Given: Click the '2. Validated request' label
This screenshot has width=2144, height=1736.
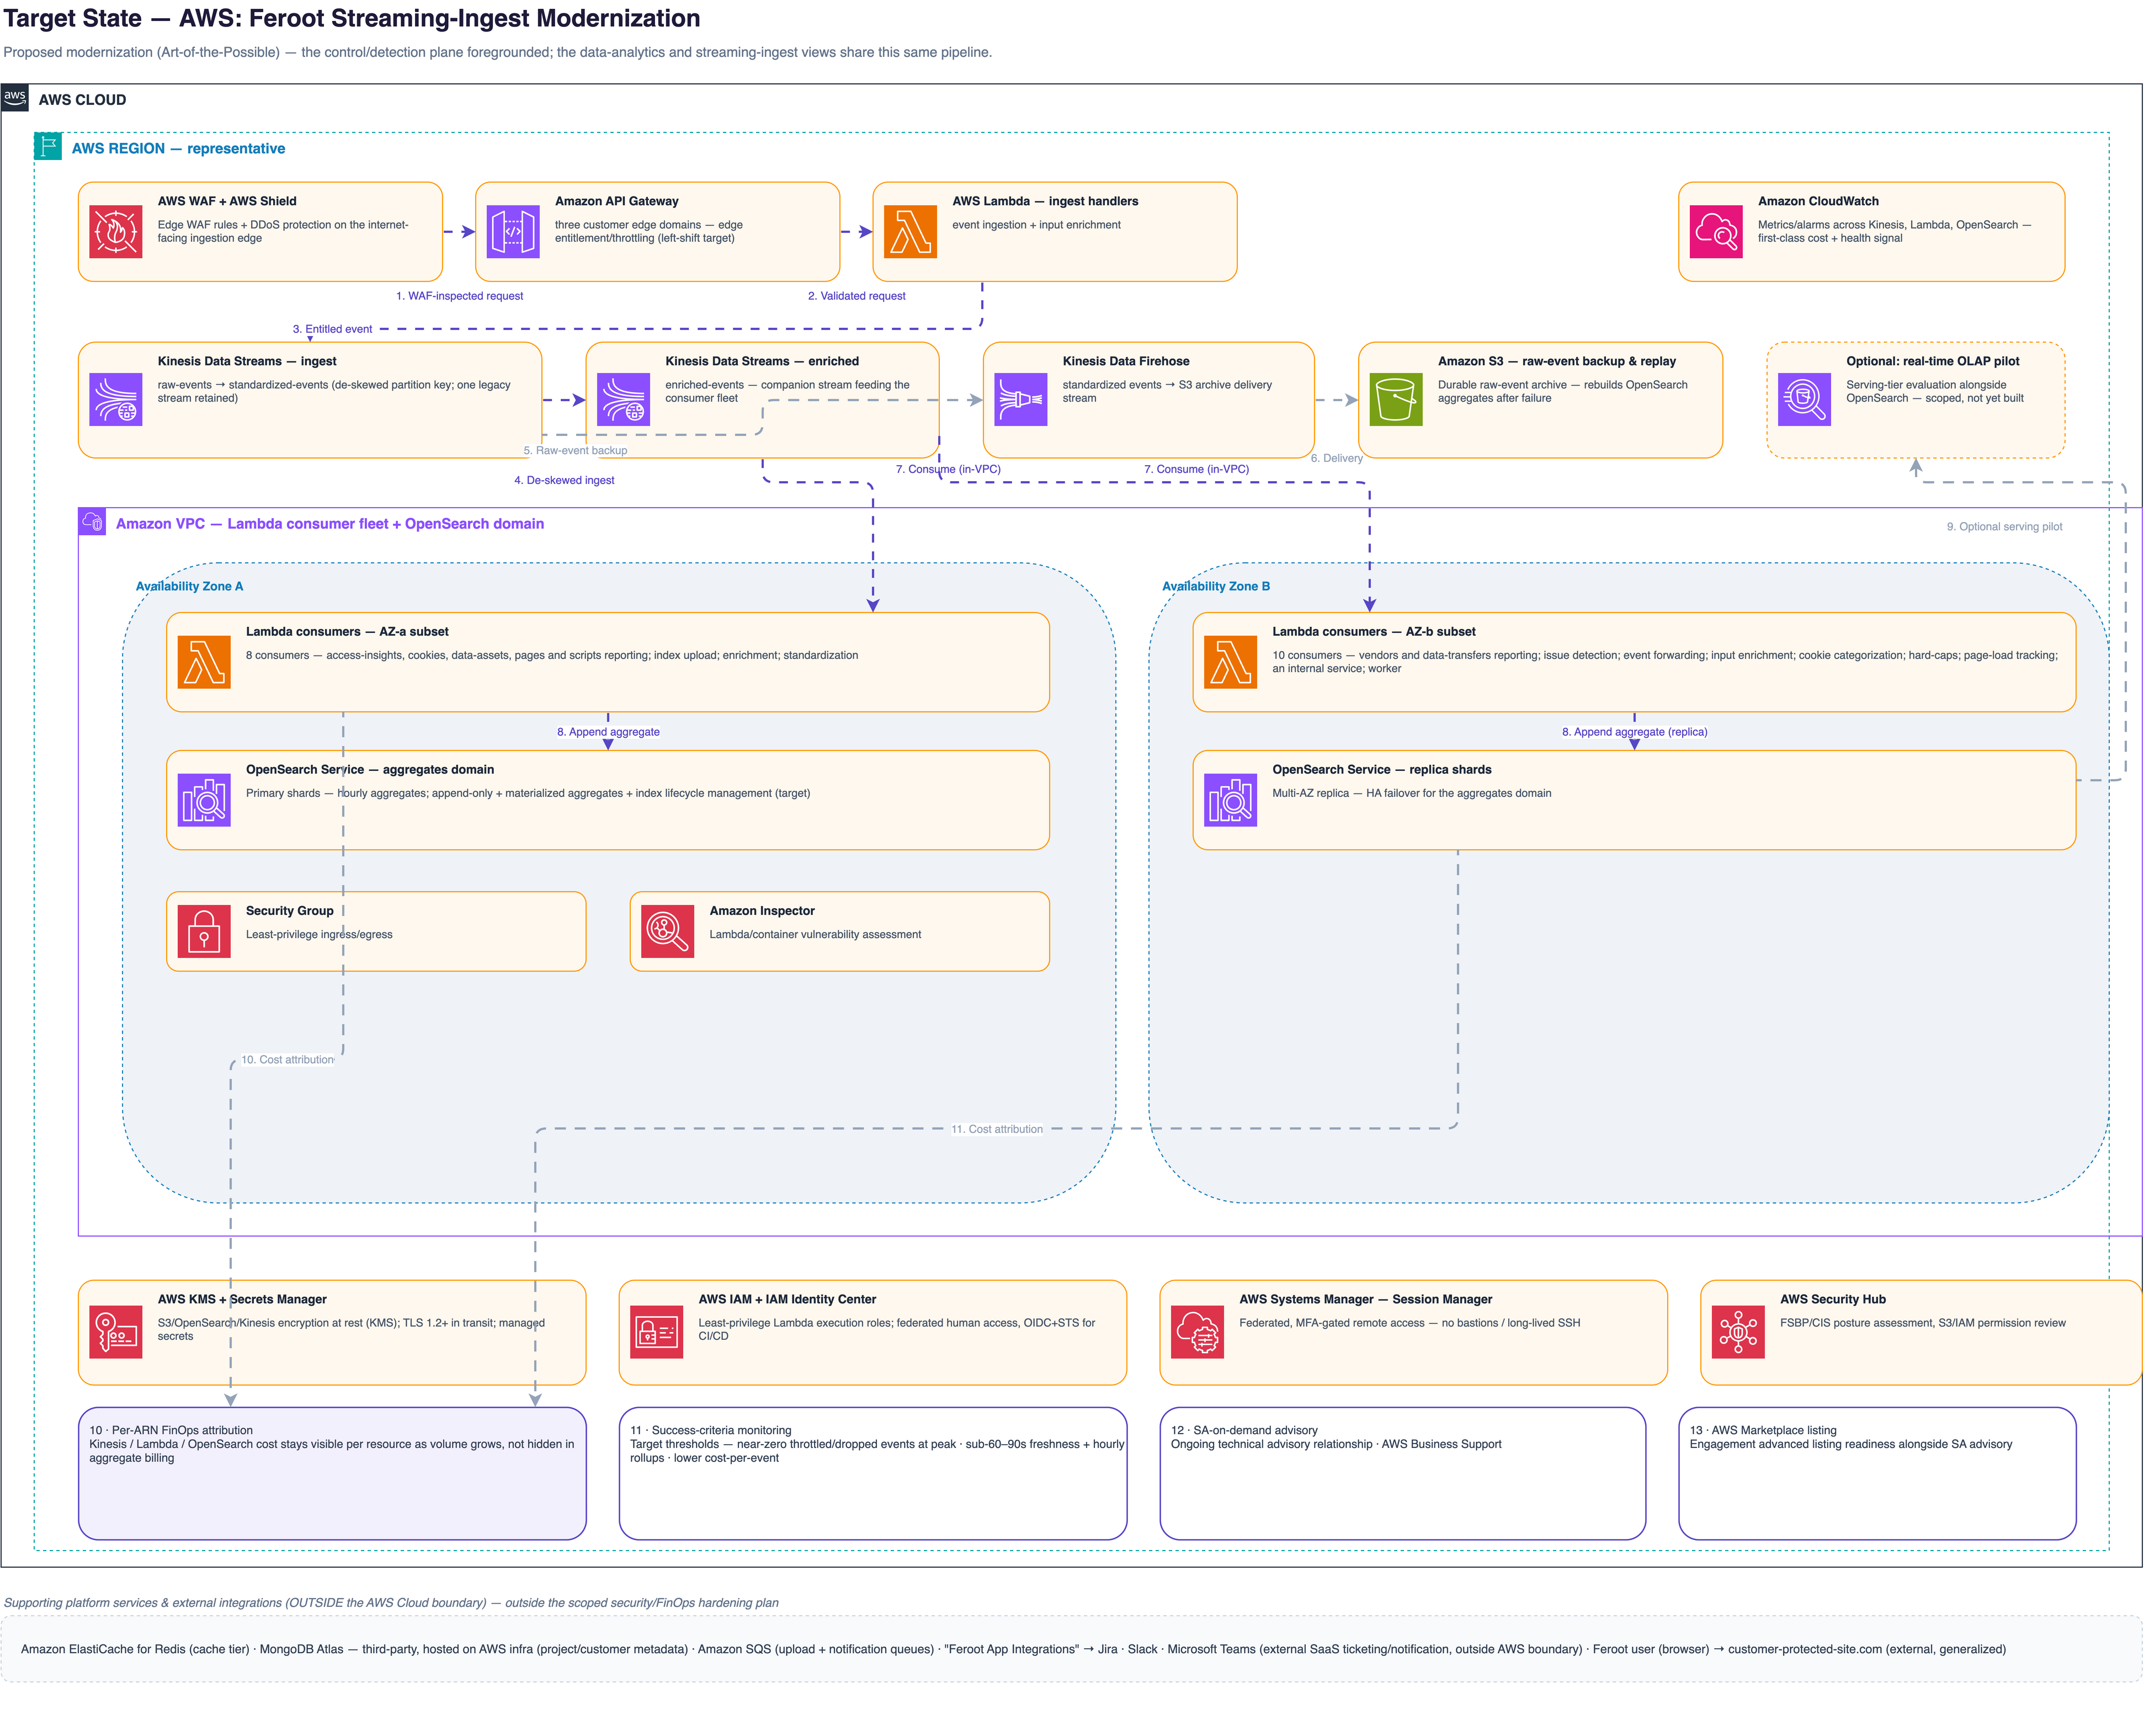Looking at the screenshot, I should 857,296.
